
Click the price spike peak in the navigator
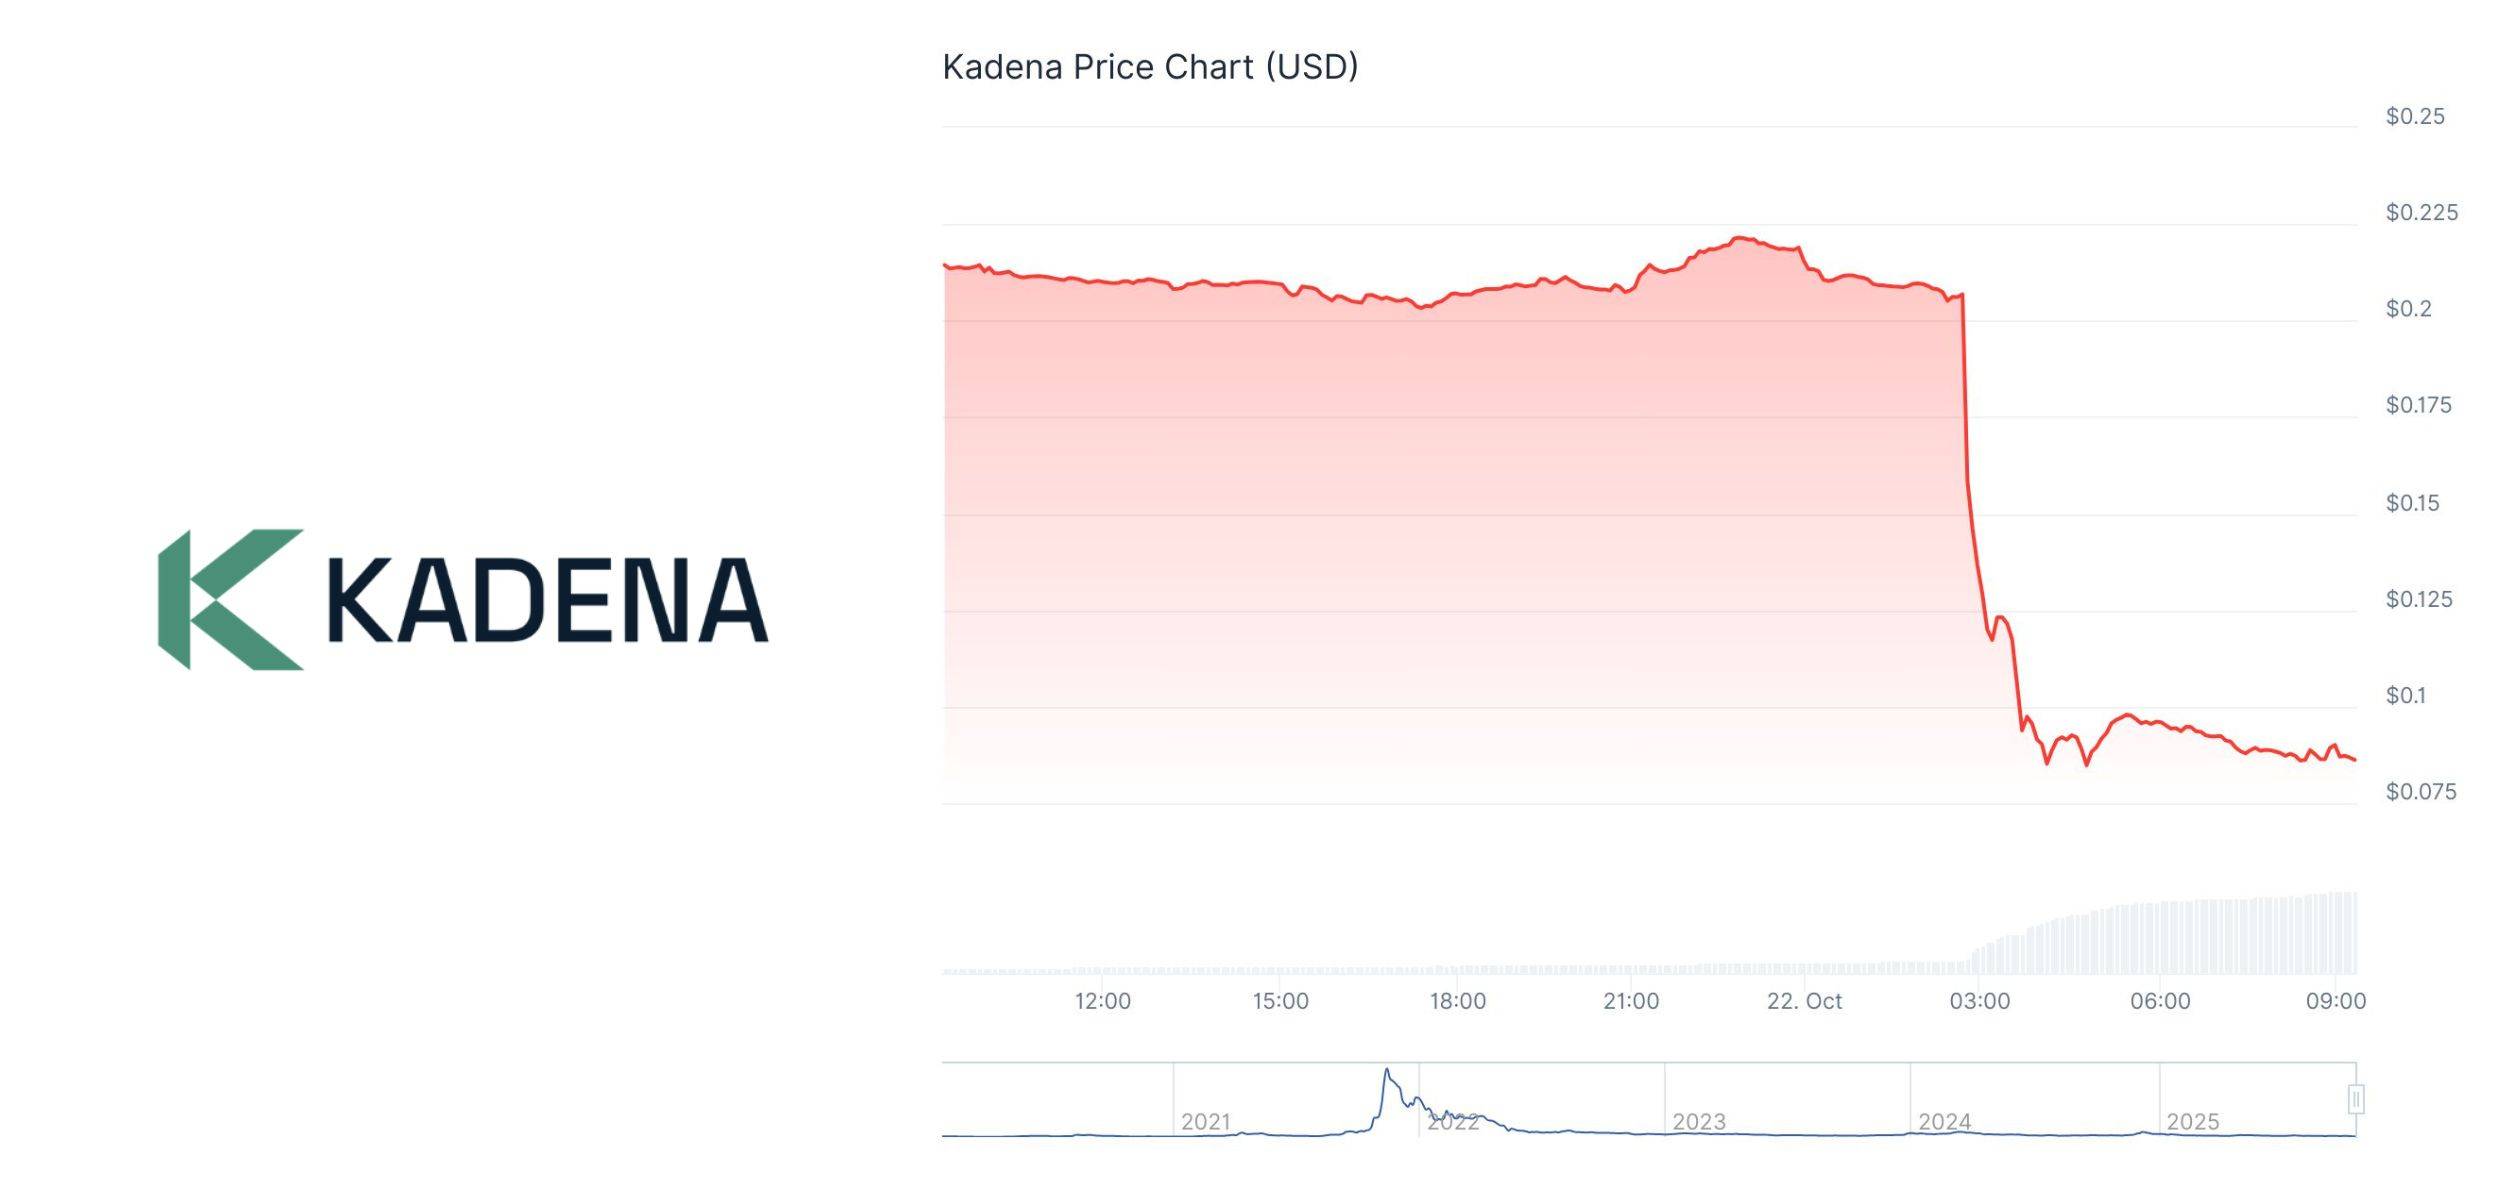[x=1386, y=1072]
